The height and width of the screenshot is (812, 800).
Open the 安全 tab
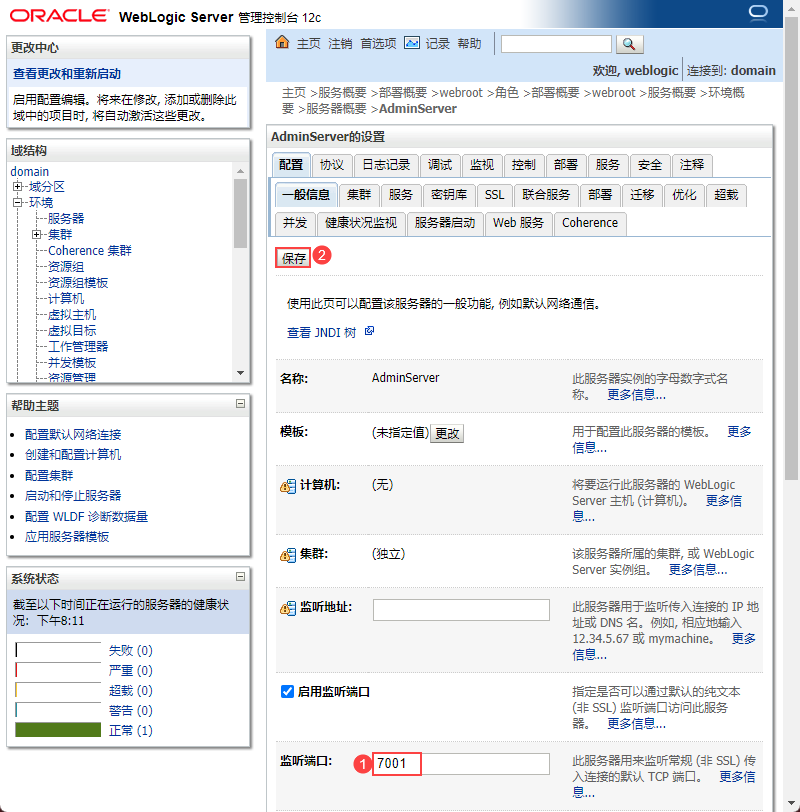click(x=650, y=165)
